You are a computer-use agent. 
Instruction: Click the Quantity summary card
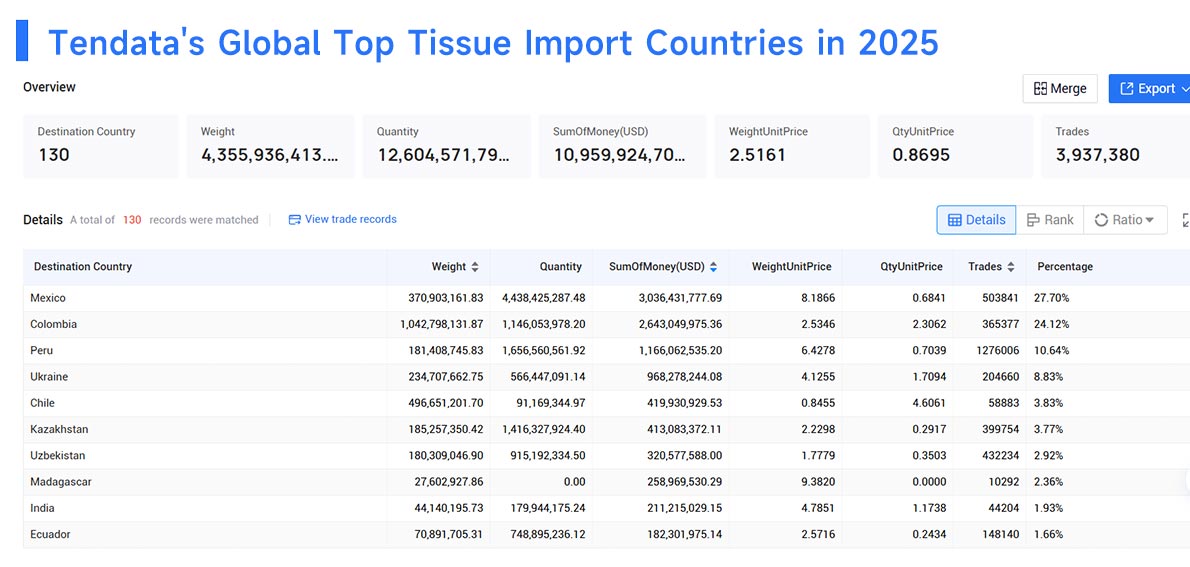446,146
